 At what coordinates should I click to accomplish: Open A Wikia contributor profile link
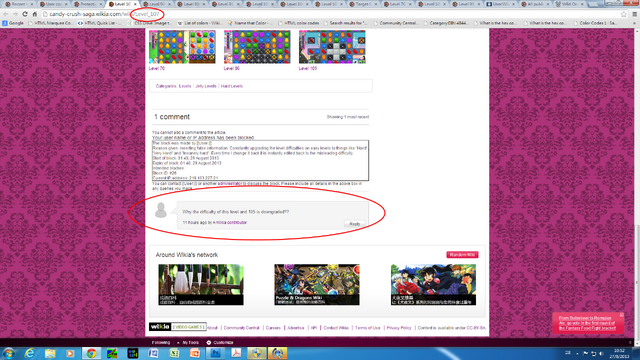(230, 222)
